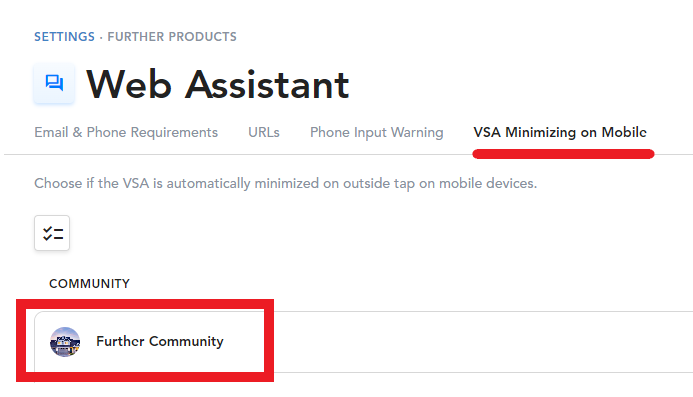Switch to Email & Phone Requirements tab
This screenshot has height=397, width=693.
(x=126, y=132)
